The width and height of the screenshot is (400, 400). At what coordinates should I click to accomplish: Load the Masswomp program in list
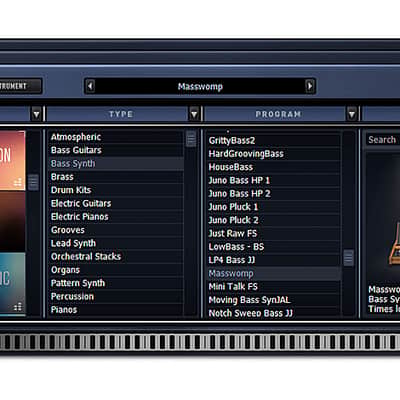click(x=274, y=274)
